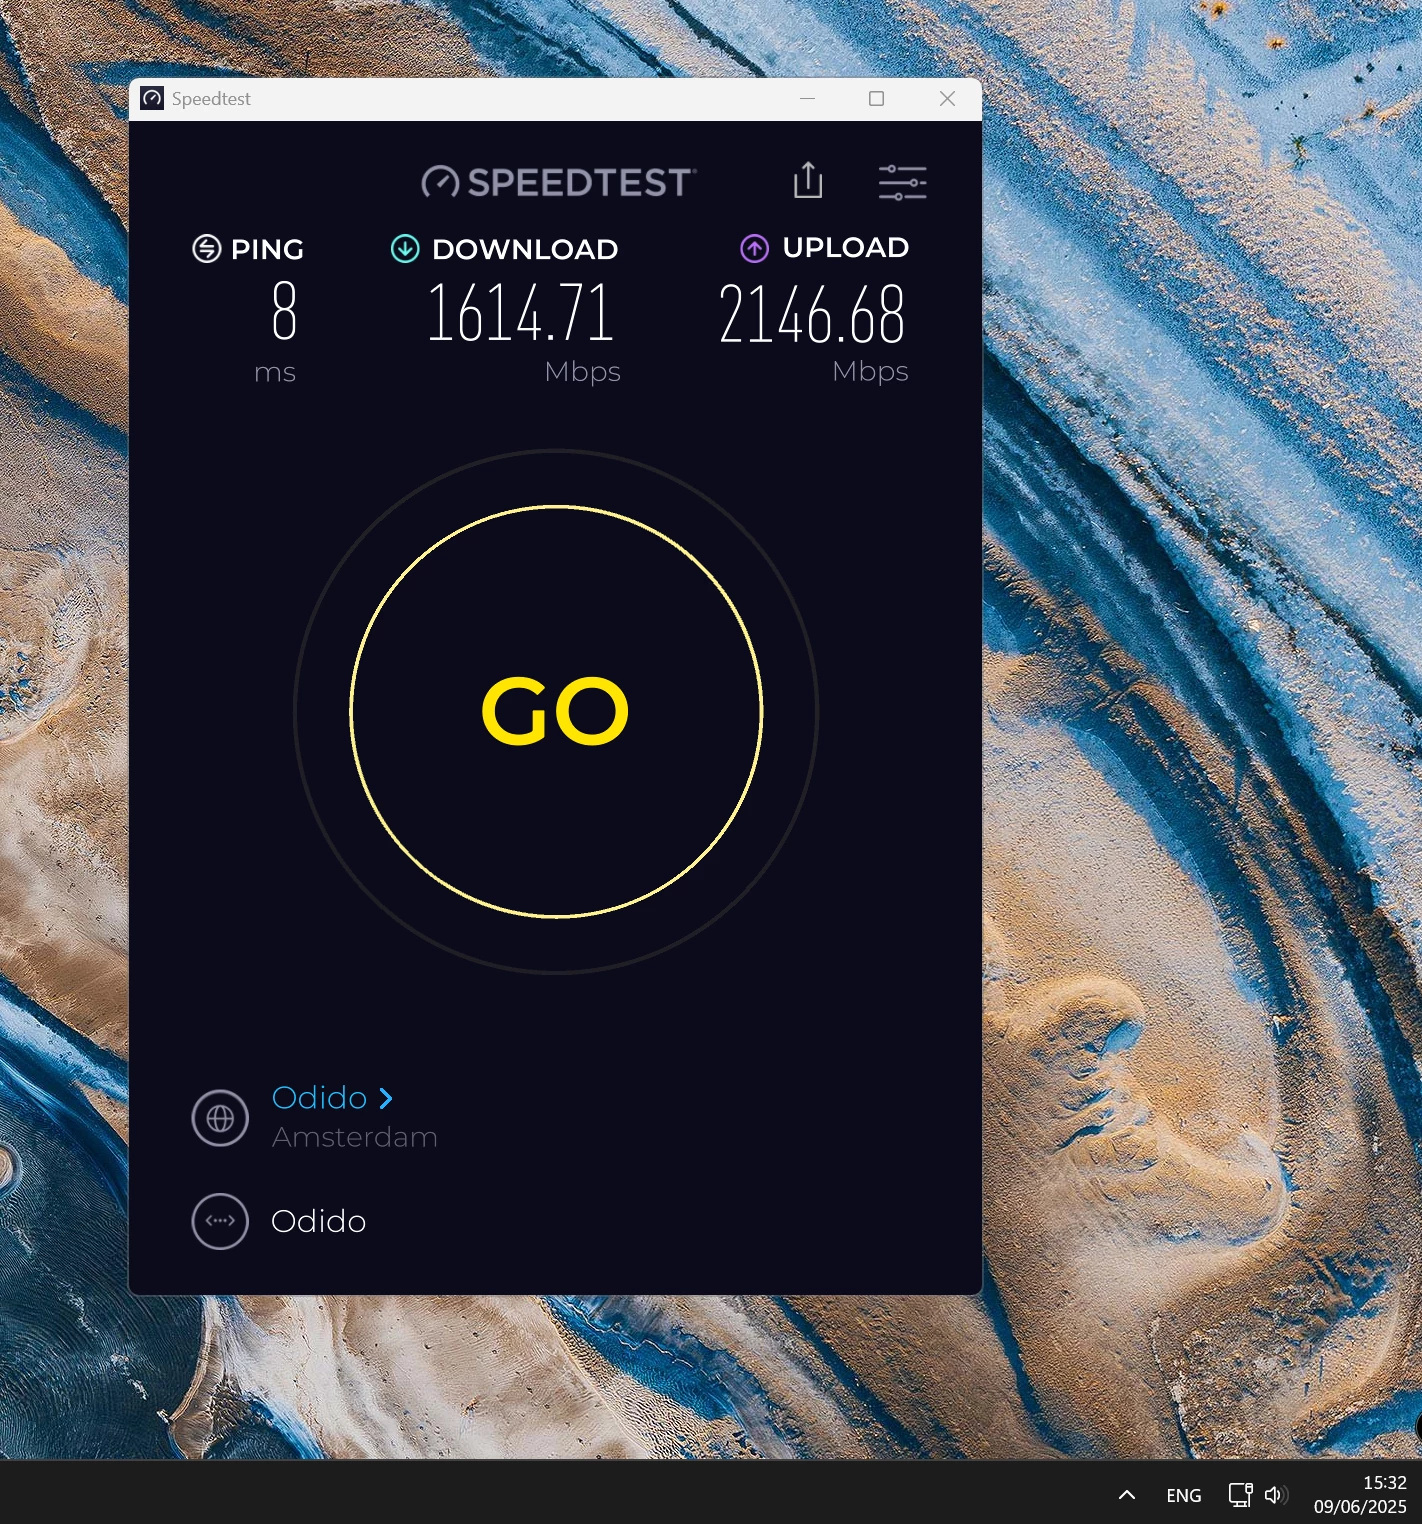This screenshot has height=1524, width=1422.
Task: Minimize the Speedtest window
Action: coord(808,98)
